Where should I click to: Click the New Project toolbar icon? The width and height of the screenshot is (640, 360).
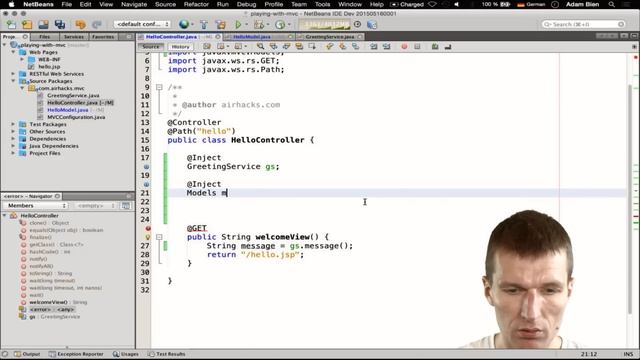(x=27, y=24)
